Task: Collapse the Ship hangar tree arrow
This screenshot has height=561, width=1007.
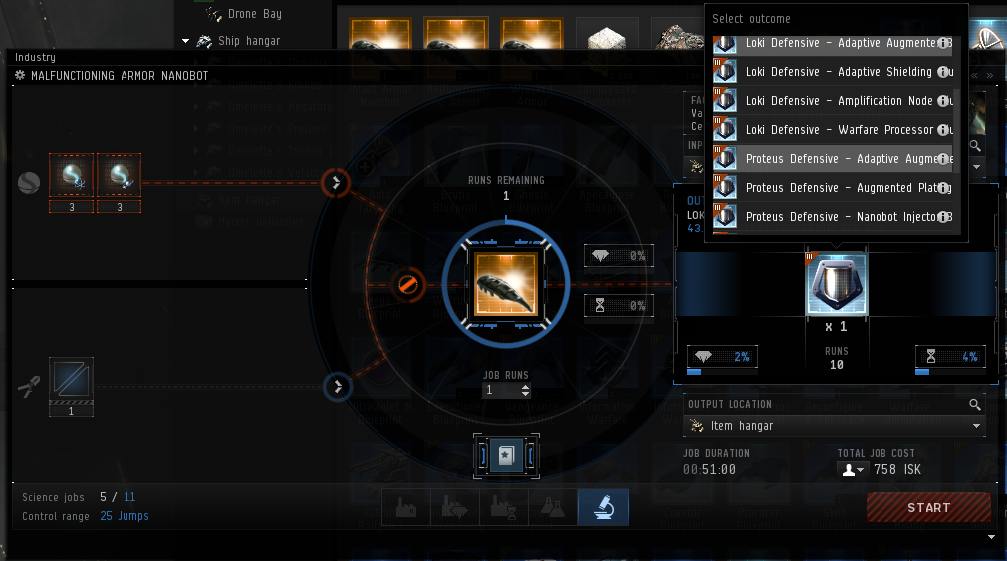Action: tap(186, 41)
